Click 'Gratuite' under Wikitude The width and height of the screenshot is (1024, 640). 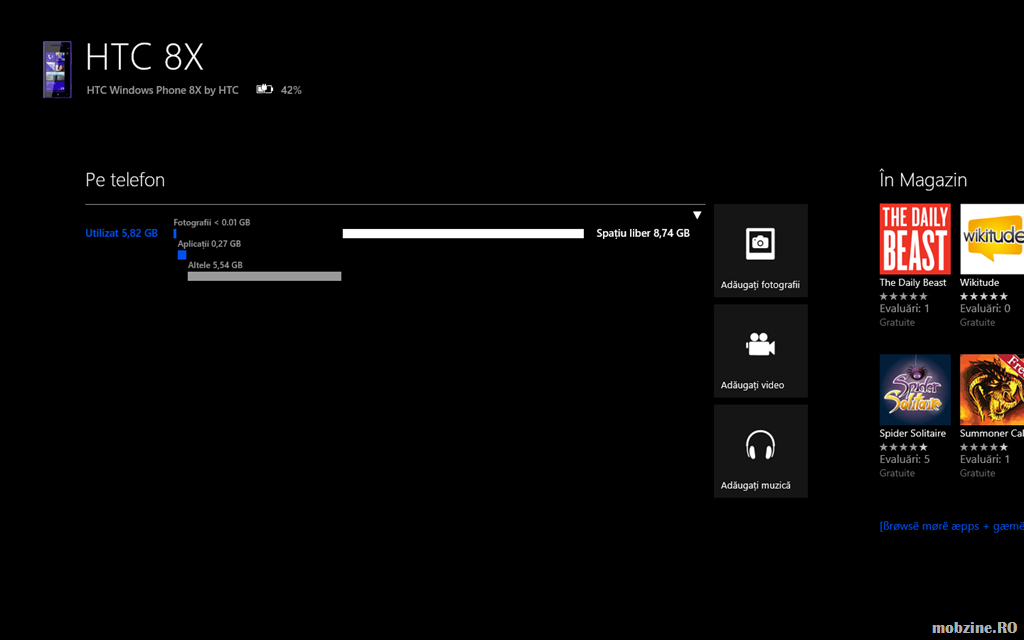pos(978,323)
